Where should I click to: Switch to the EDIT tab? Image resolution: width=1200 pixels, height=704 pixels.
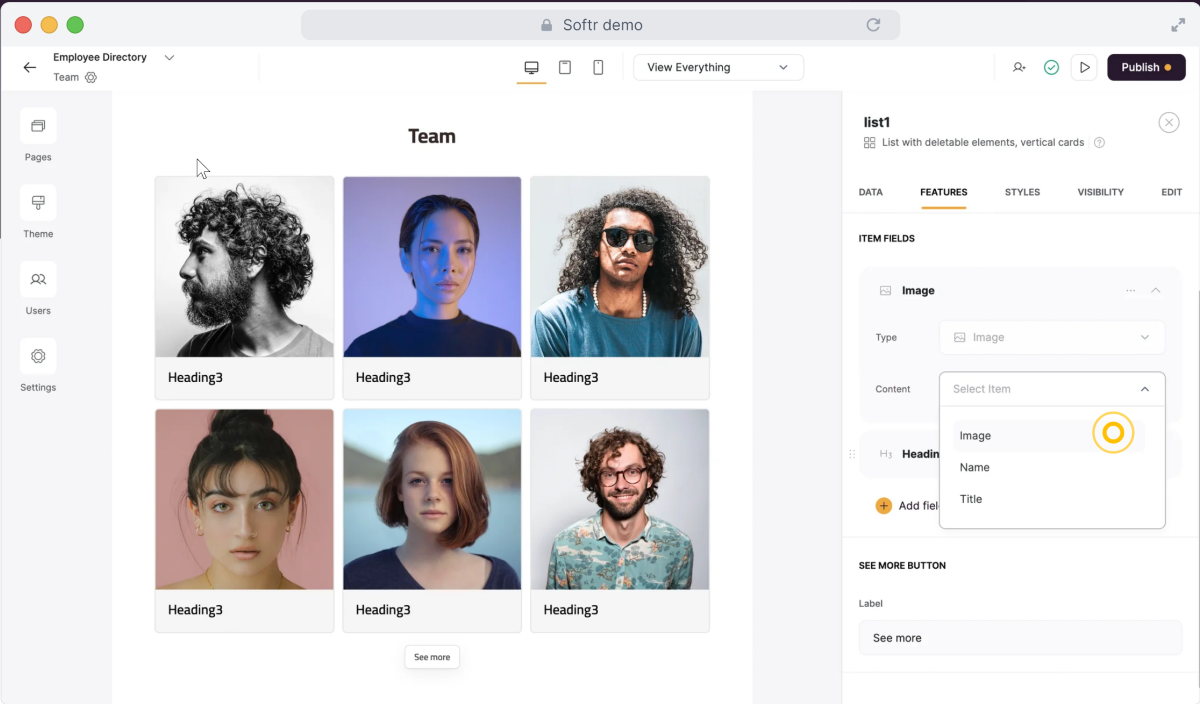(1172, 192)
